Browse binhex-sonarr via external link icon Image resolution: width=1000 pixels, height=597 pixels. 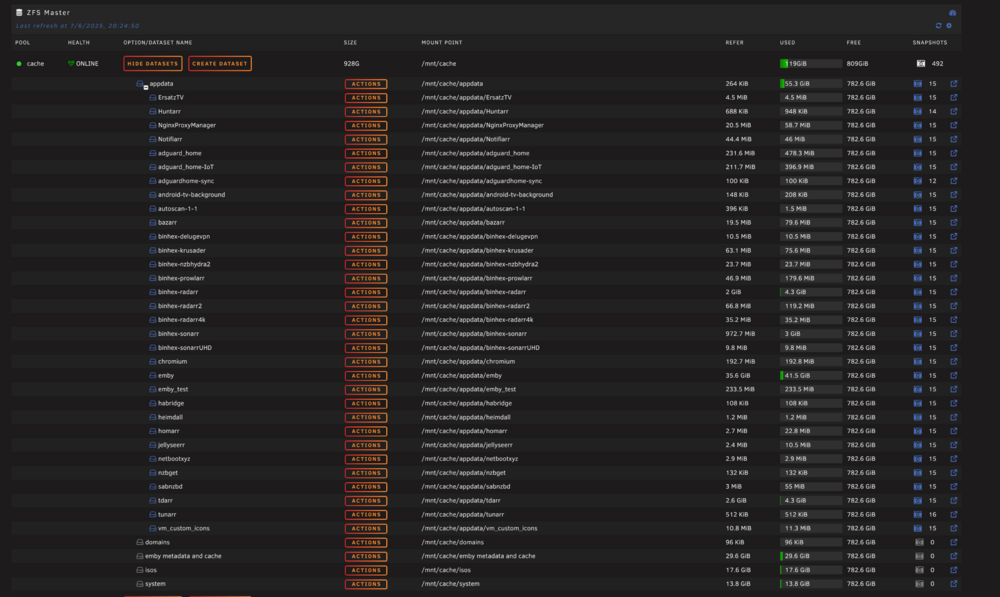click(953, 334)
